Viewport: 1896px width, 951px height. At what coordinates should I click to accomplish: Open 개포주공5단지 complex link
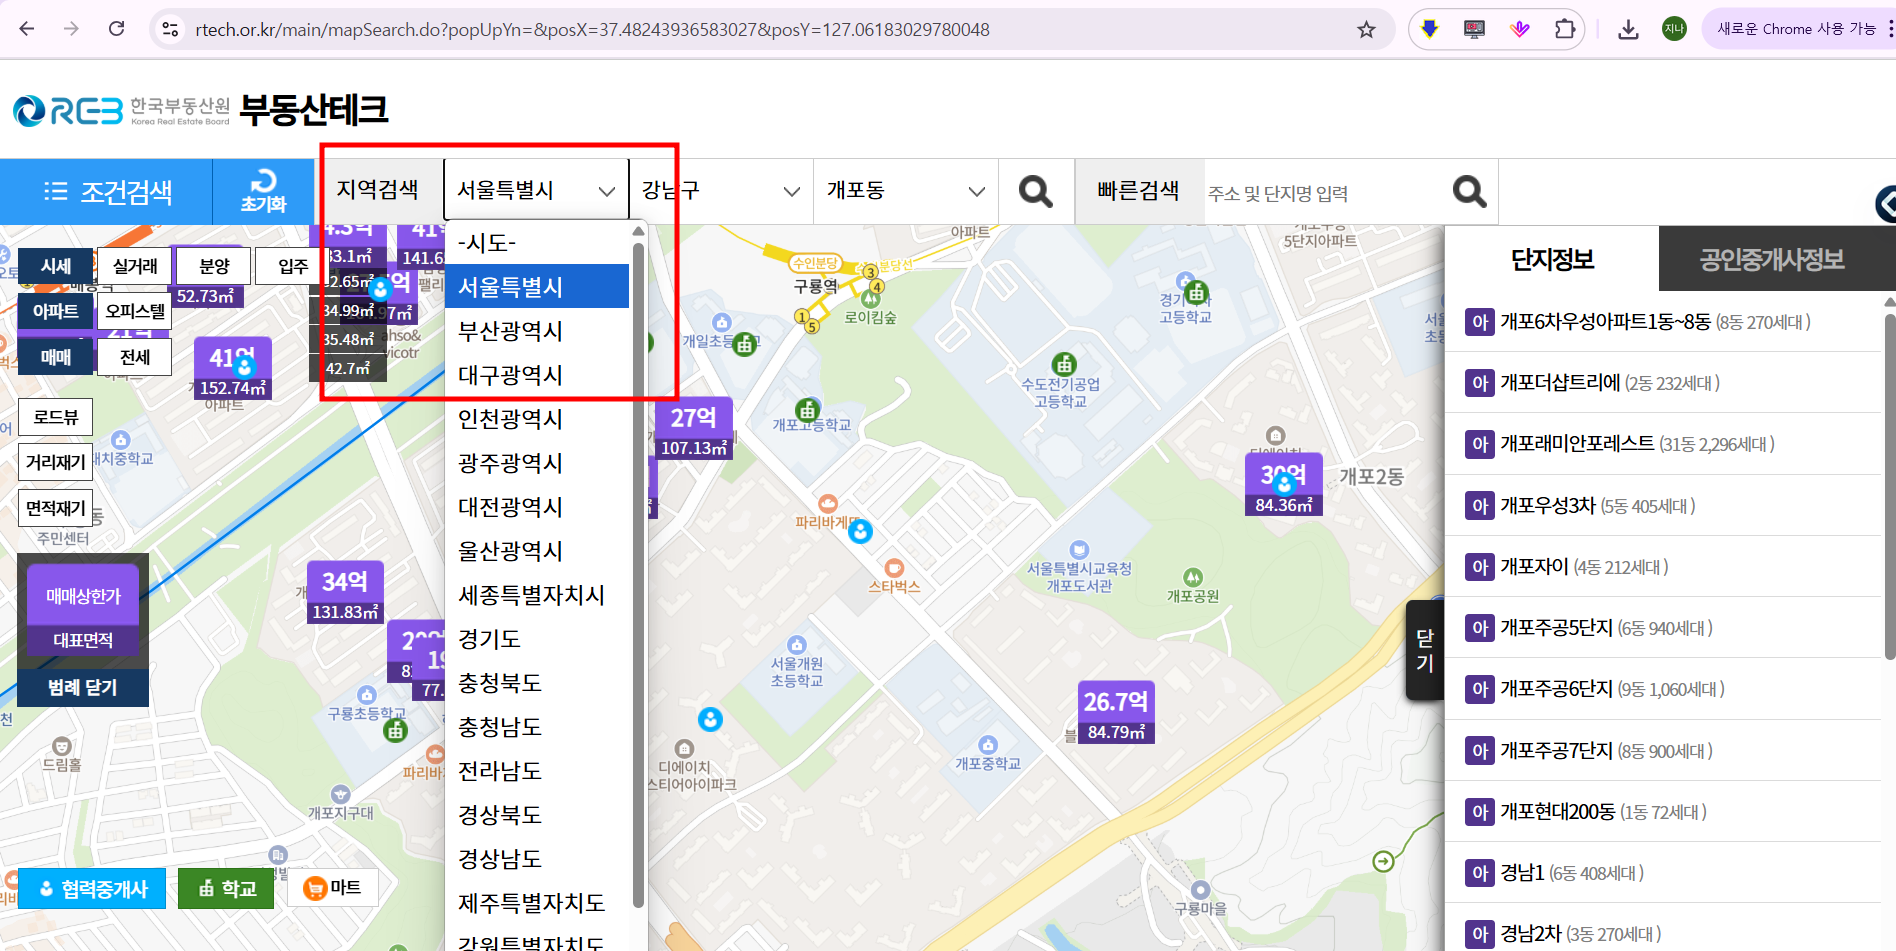[1557, 627]
